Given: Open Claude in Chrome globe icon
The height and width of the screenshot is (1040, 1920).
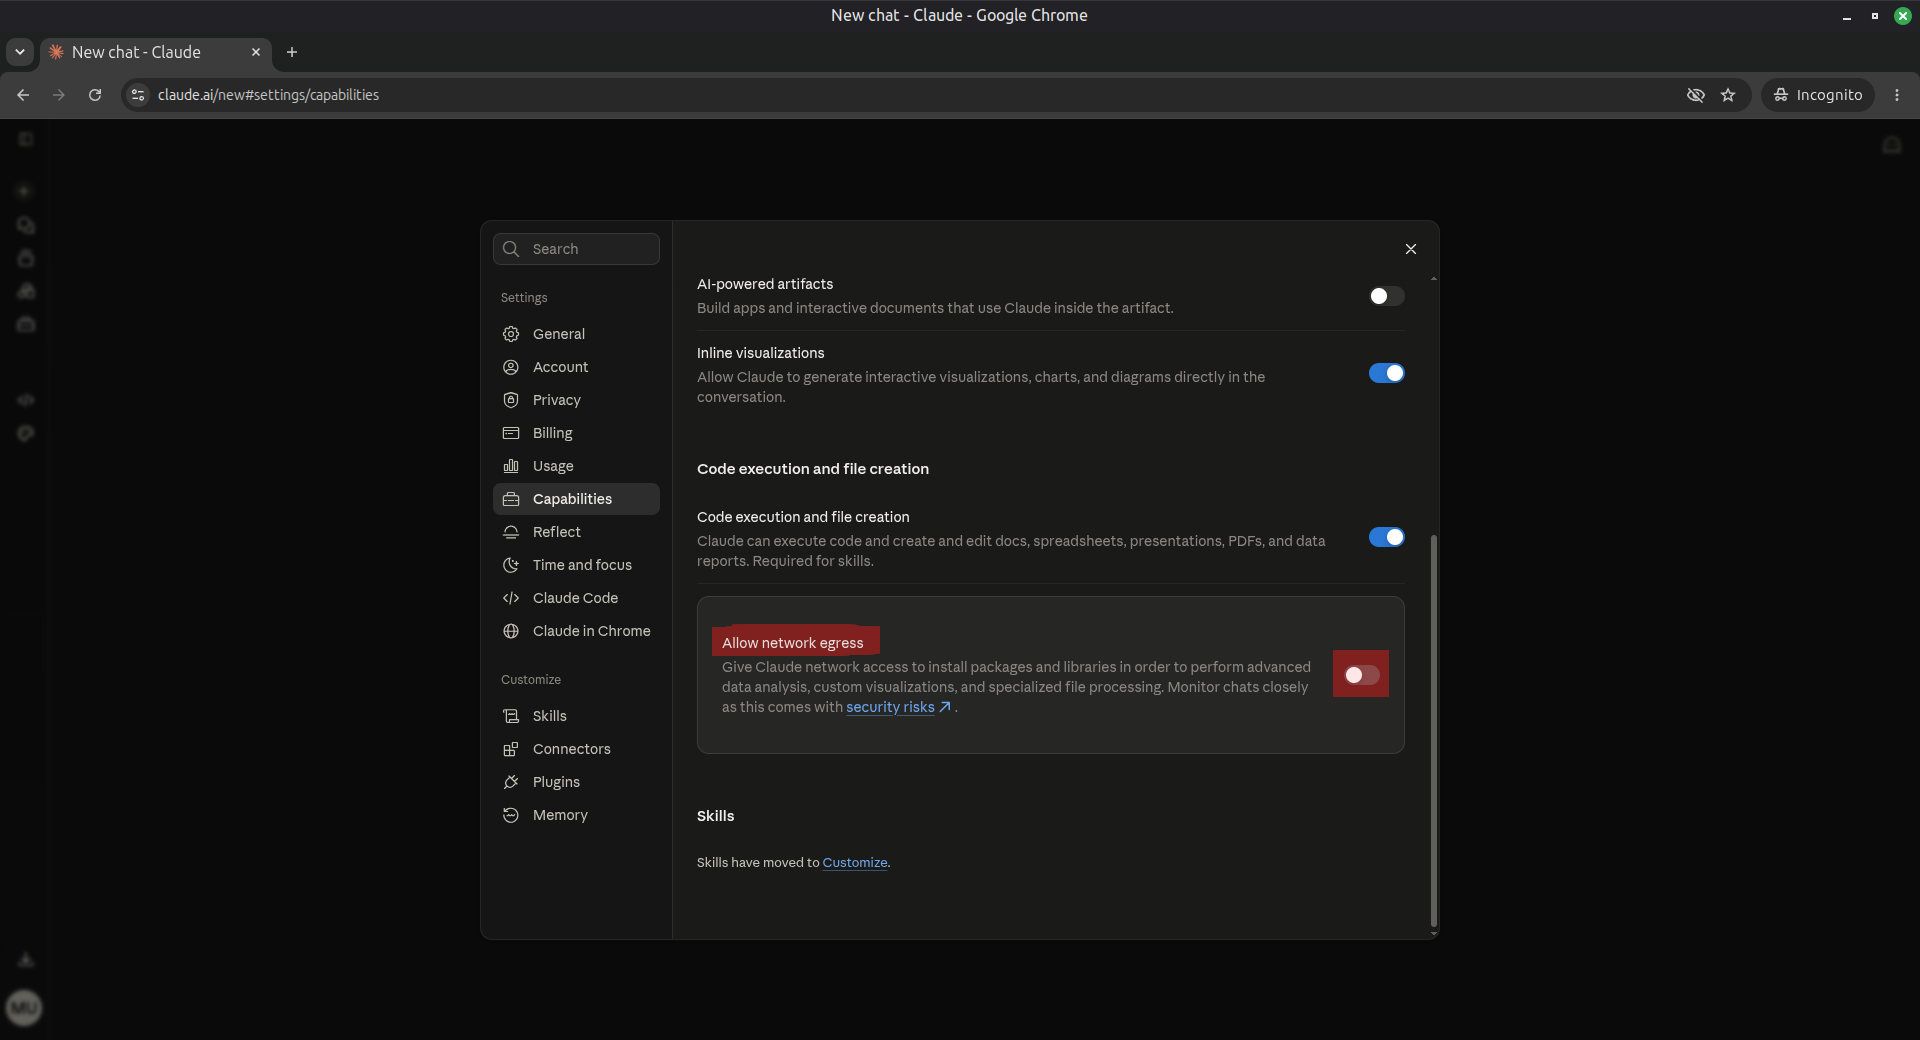Looking at the screenshot, I should point(511,631).
